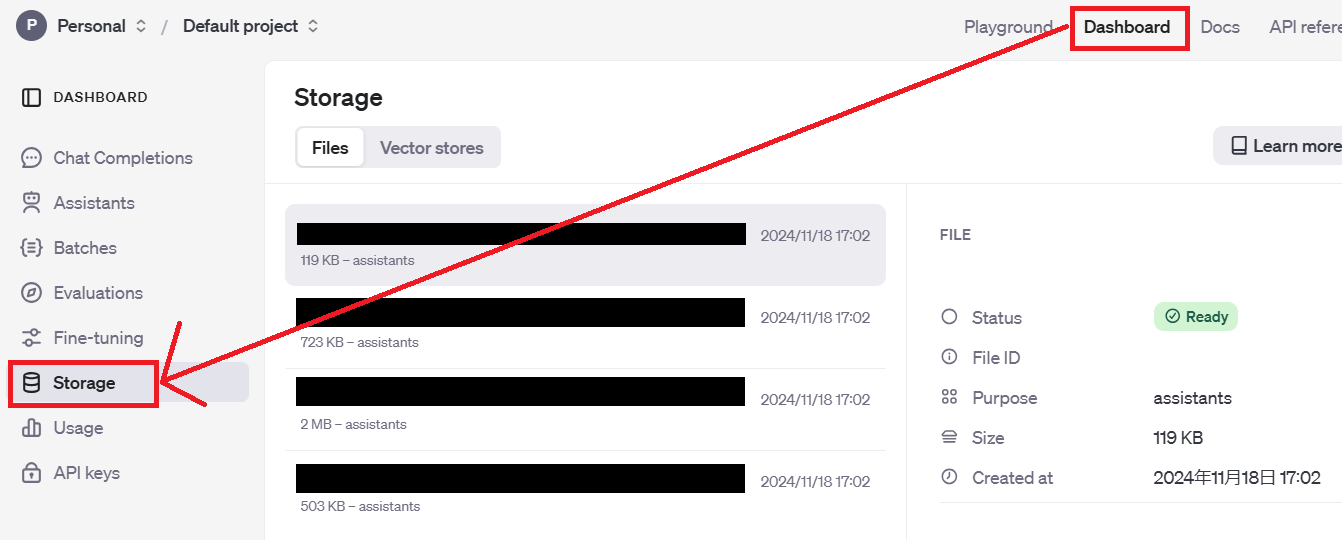Click the Usage bar chart icon
The width and height of the screenshot is (1342, 540).
click(x=32, y=428)
